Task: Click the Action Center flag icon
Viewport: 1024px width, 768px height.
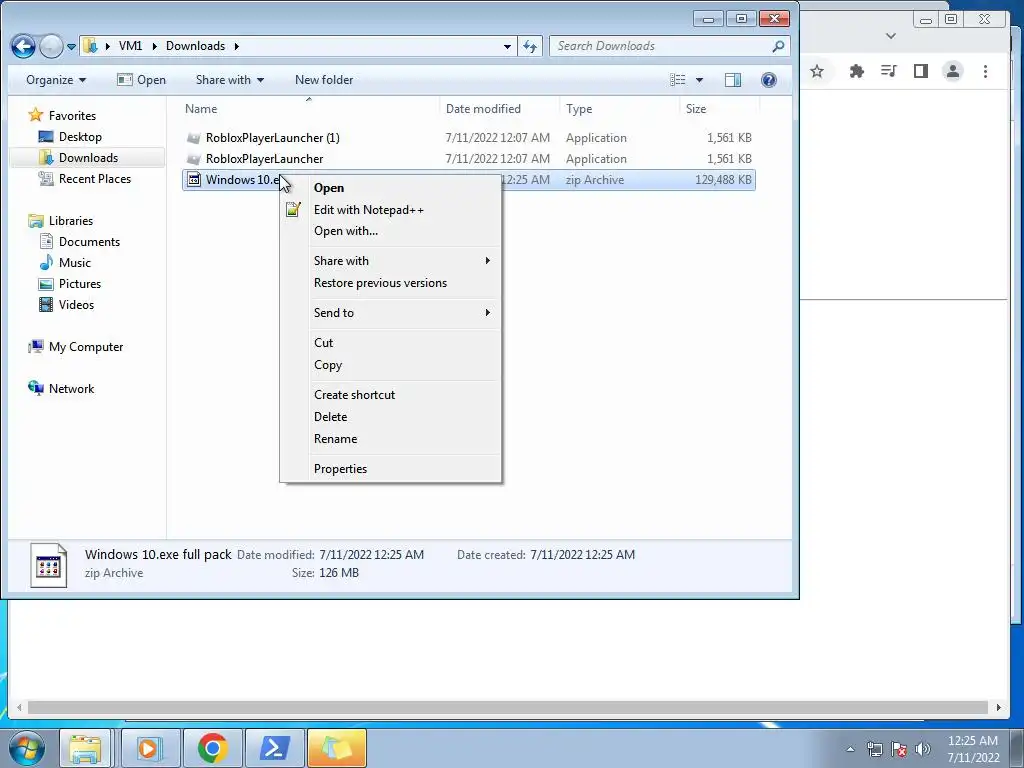Action: coord(899,749)
